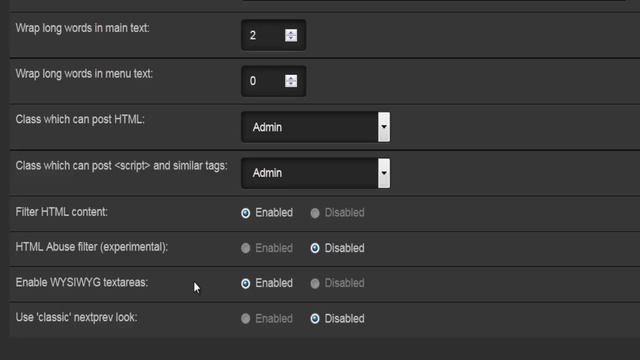Image resolution: width=640 pixels, height=360 pixels.
Task: Click 'Class which can post <script>' label
Action: pos(122,166)
